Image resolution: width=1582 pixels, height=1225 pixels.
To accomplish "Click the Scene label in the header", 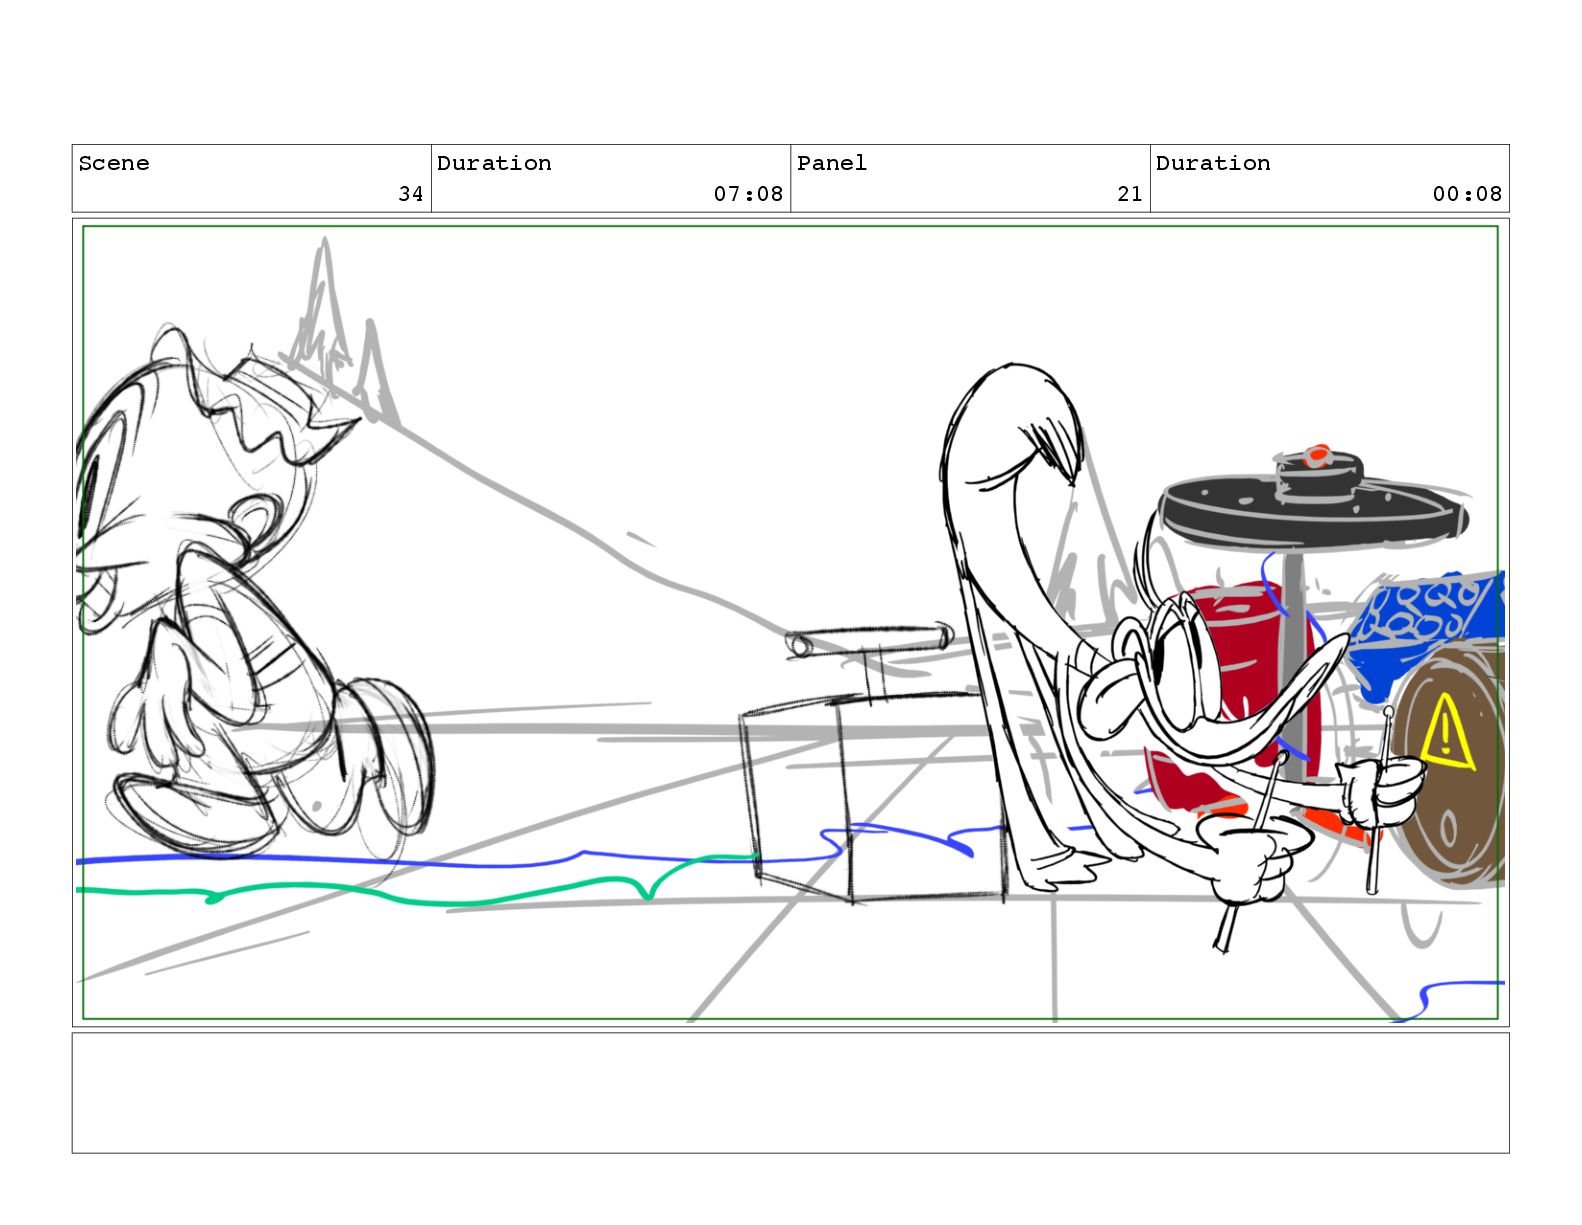I will [114, 163].
